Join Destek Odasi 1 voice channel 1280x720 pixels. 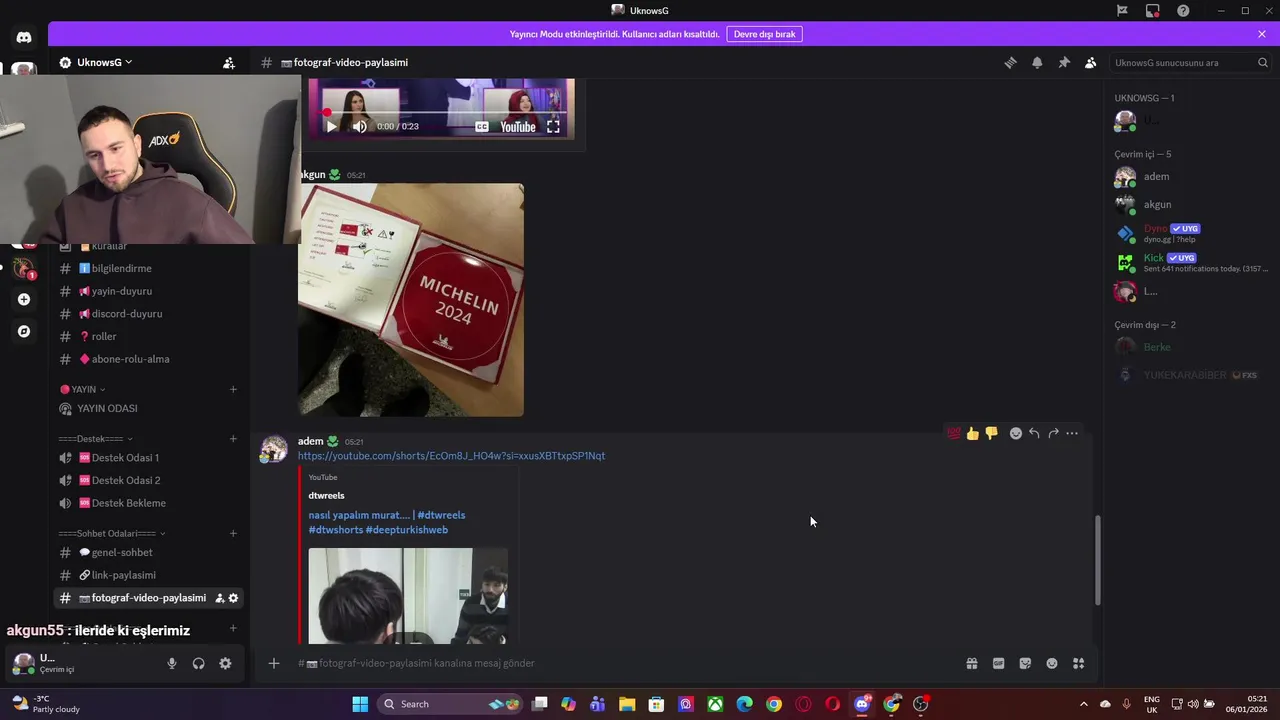point(148,458)
